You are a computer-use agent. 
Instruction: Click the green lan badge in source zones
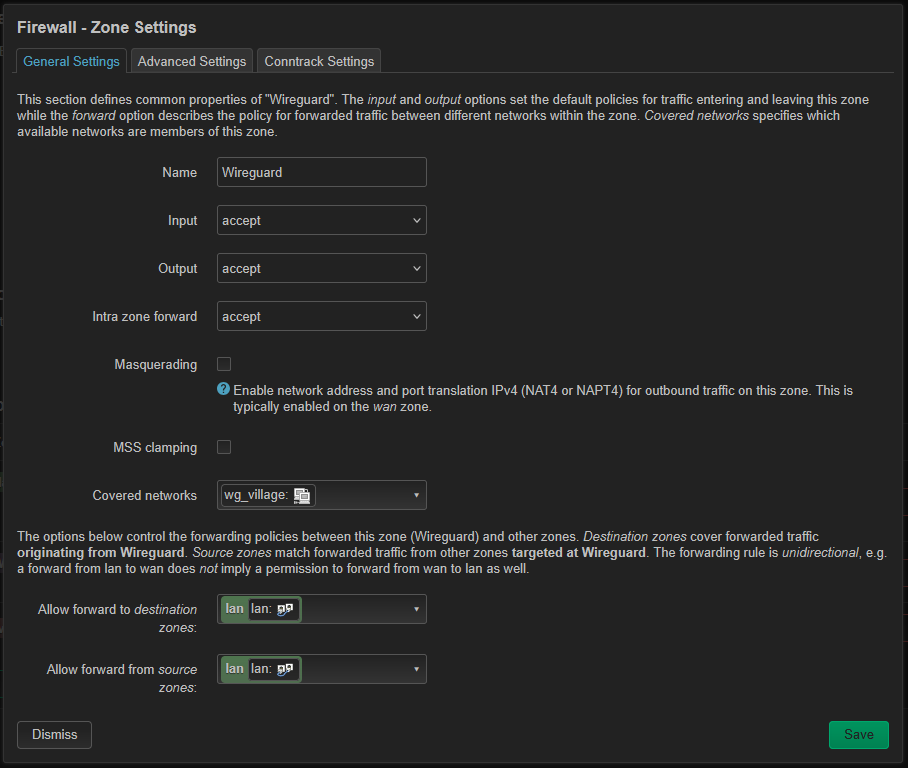tap(234, 669)
